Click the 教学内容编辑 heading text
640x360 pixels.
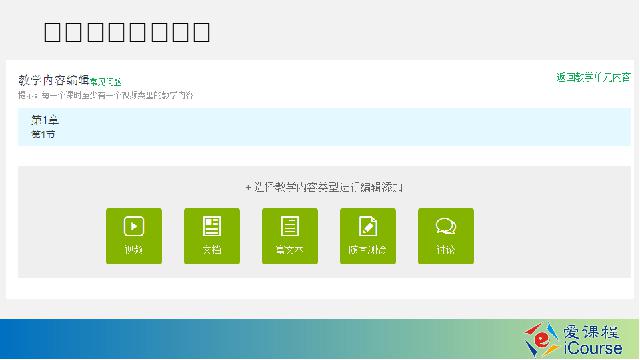[53, 80]
